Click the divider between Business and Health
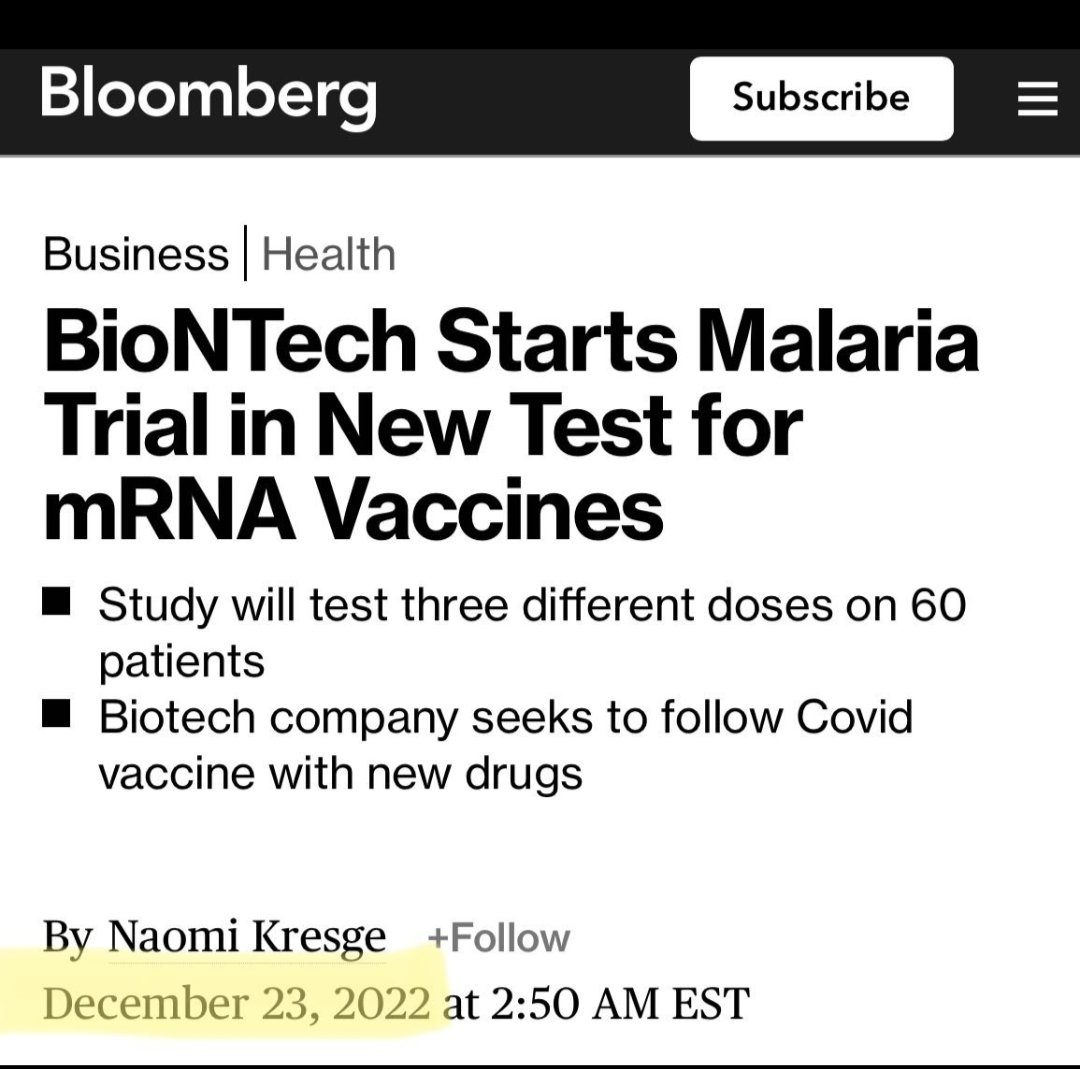 [245, 254]
